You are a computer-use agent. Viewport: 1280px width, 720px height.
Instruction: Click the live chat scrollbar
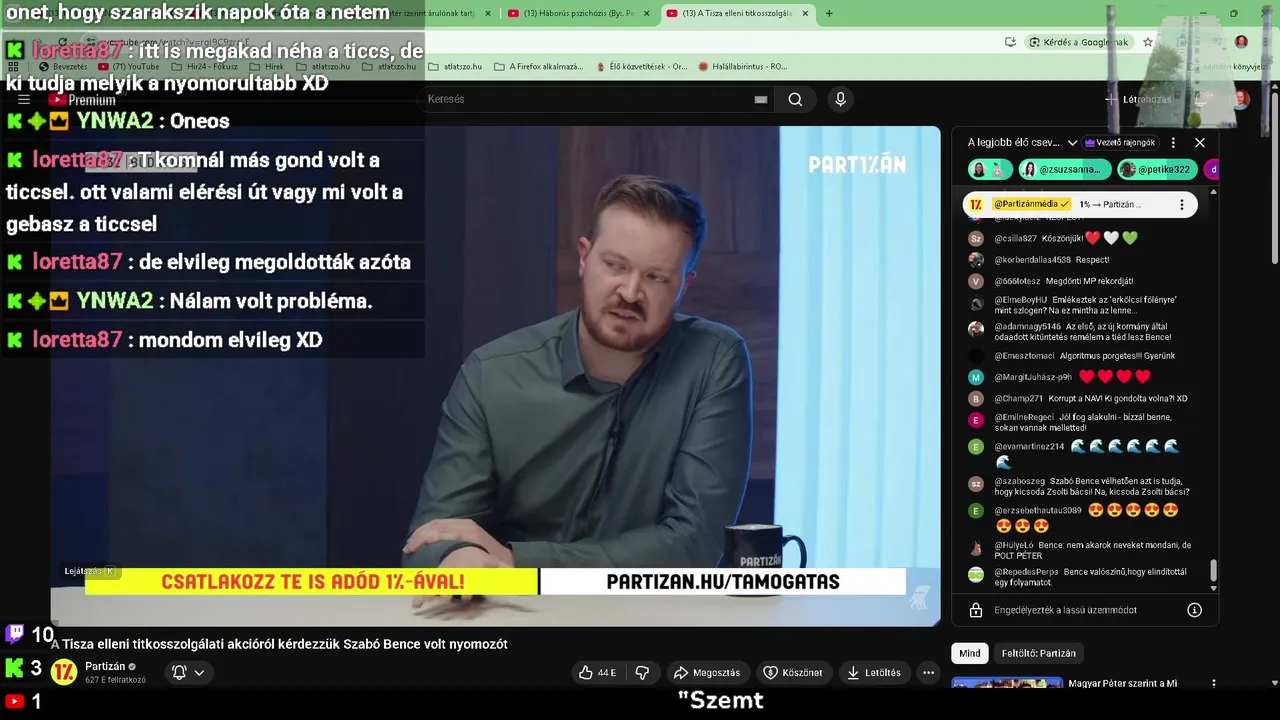[x=1214, y=572]
